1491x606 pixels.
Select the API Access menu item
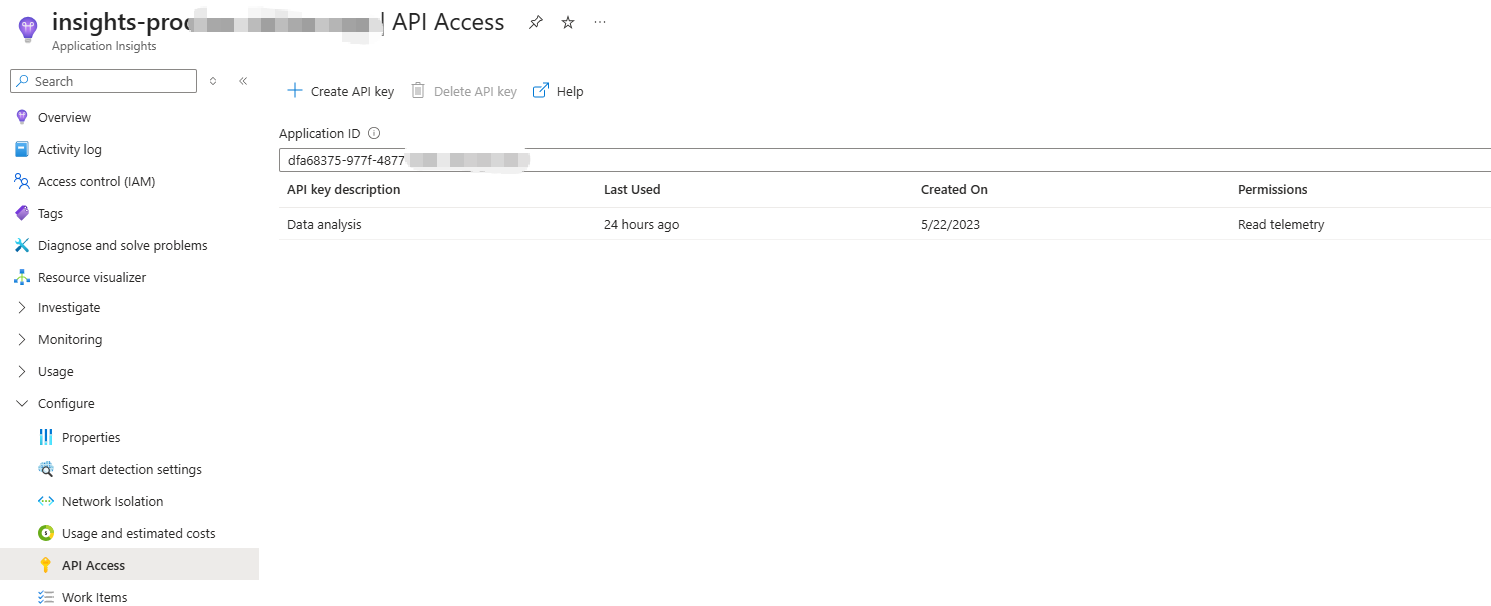click(x=129, y=565)
